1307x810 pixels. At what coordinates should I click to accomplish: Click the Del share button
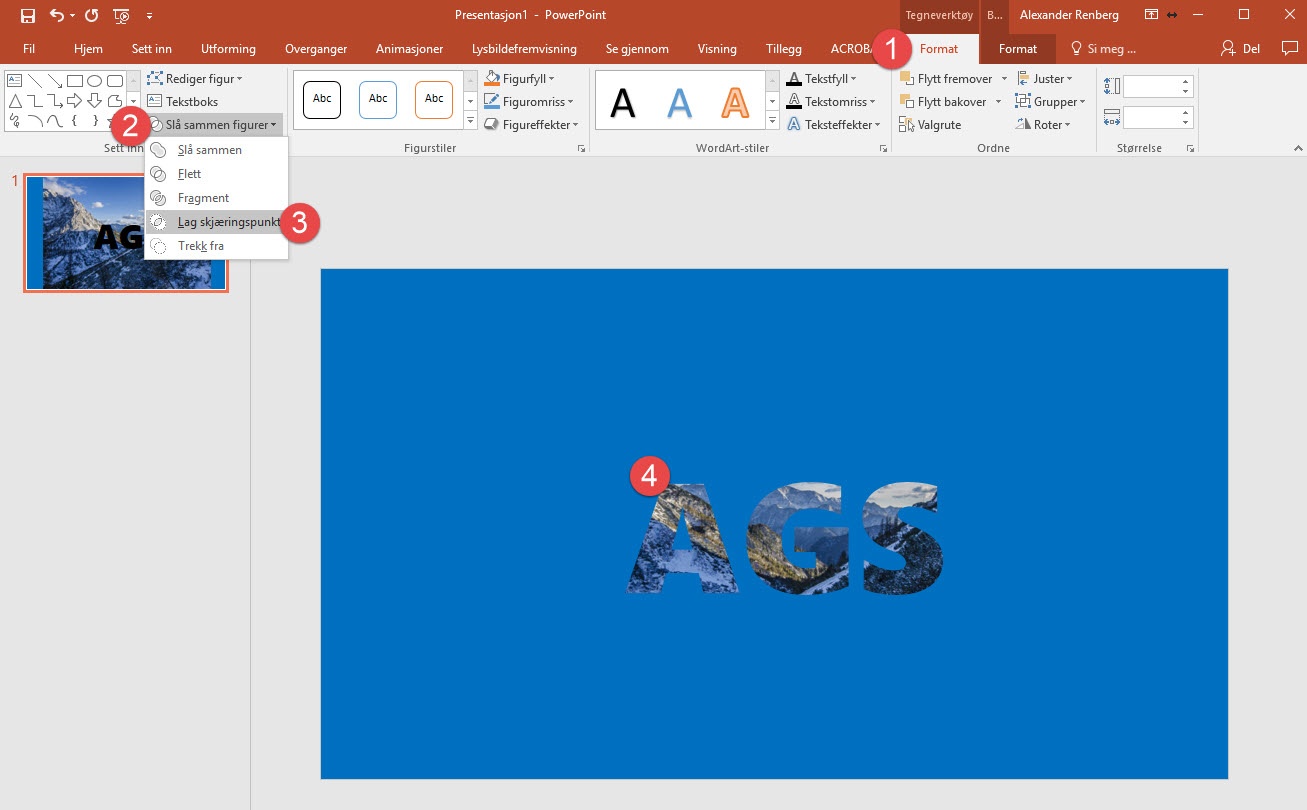coord(1241,48)
